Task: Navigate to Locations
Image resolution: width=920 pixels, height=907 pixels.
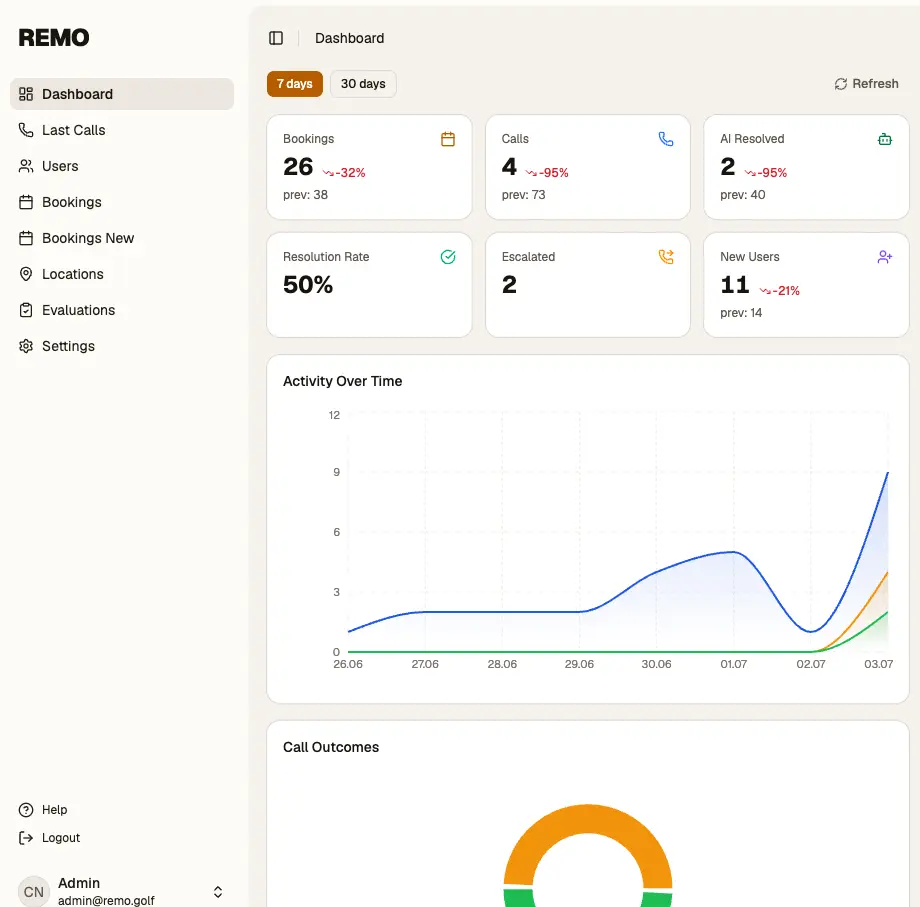Action: [x=122, y=274]
